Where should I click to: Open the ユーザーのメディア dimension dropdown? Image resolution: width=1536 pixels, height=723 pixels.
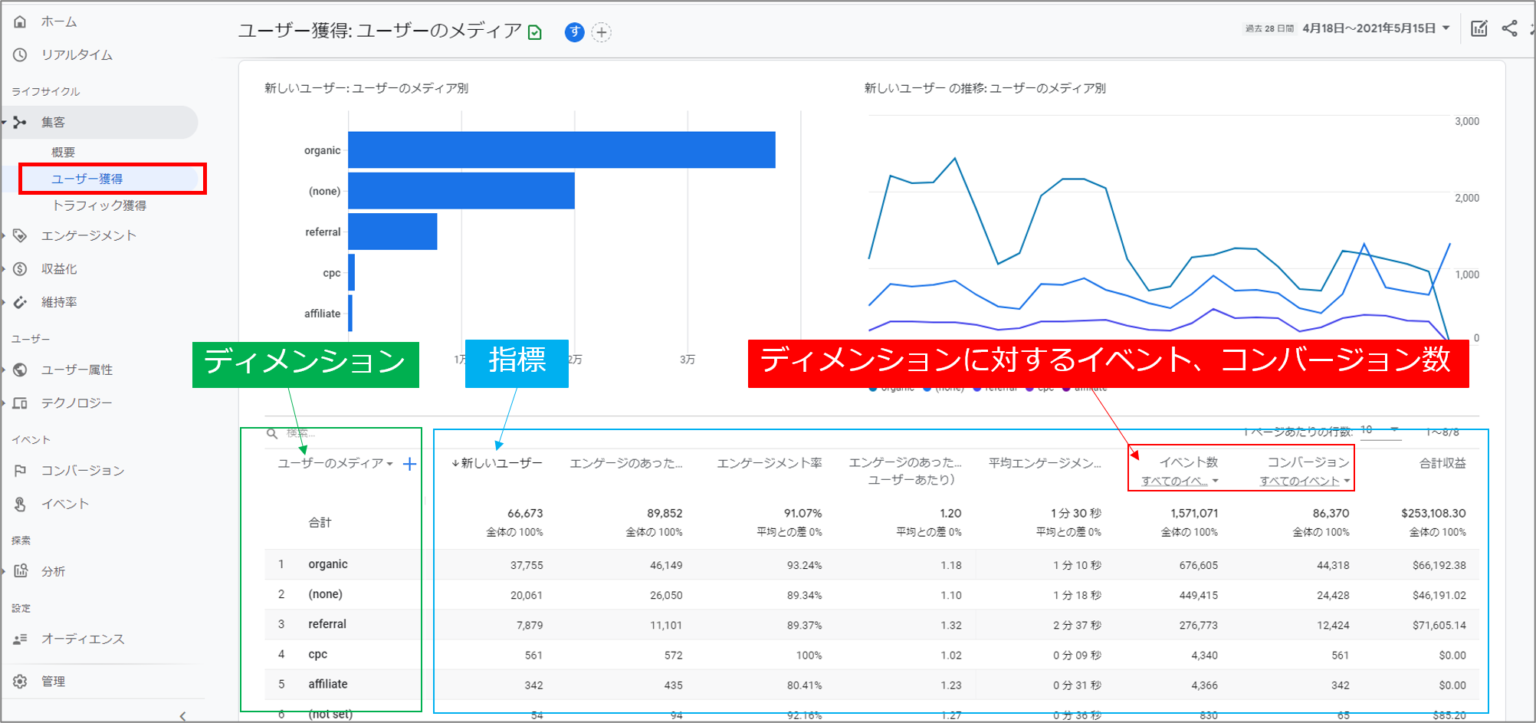click(x=335, y=464)
